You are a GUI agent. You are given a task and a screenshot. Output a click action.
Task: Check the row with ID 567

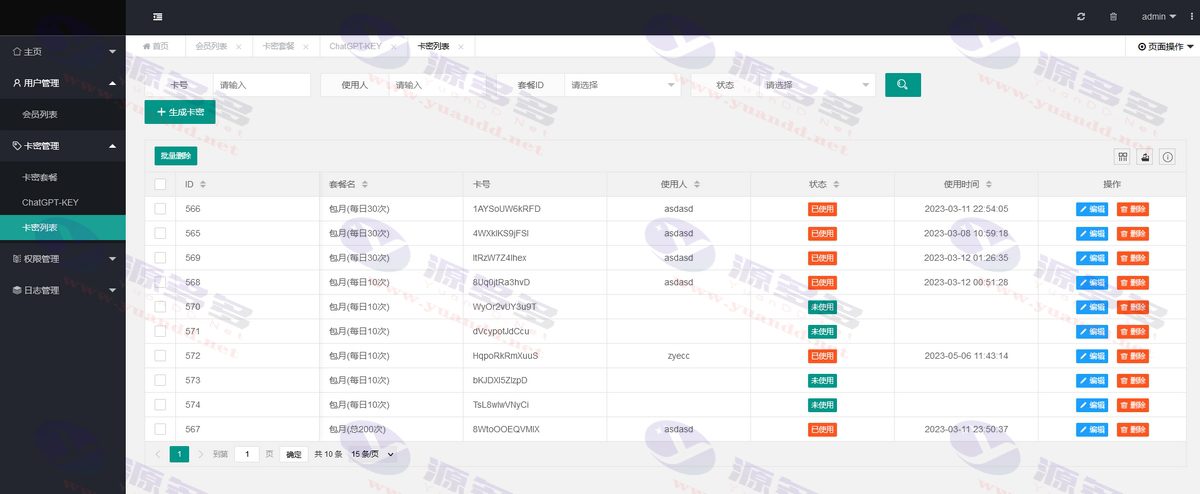(160, 429)
